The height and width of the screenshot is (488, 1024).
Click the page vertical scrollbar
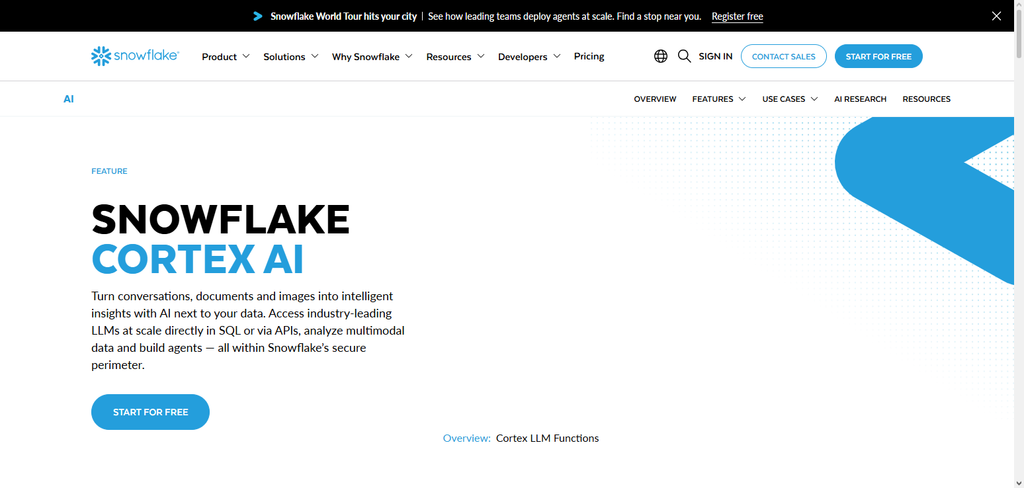[1018, 244]
